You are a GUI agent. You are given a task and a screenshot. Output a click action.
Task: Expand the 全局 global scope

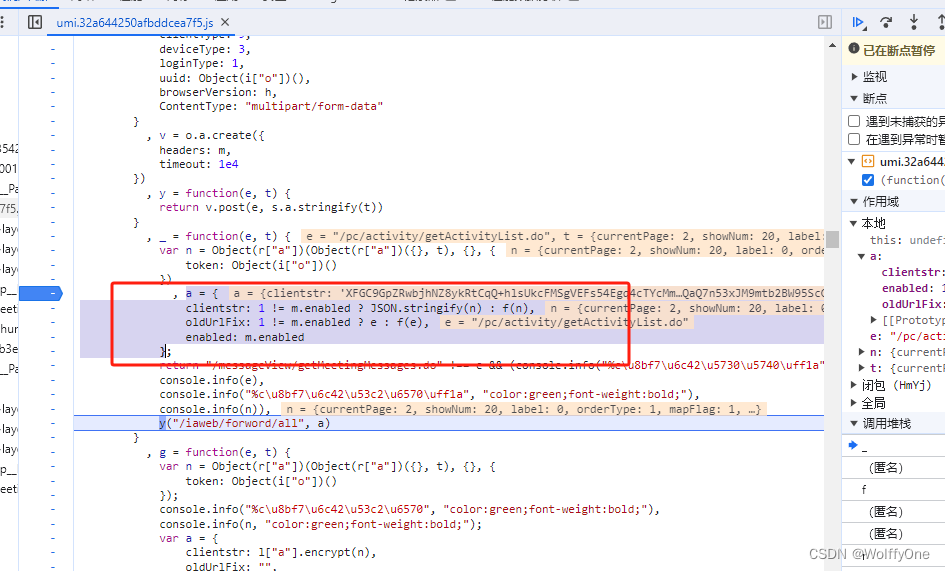(x=853, y=403)
